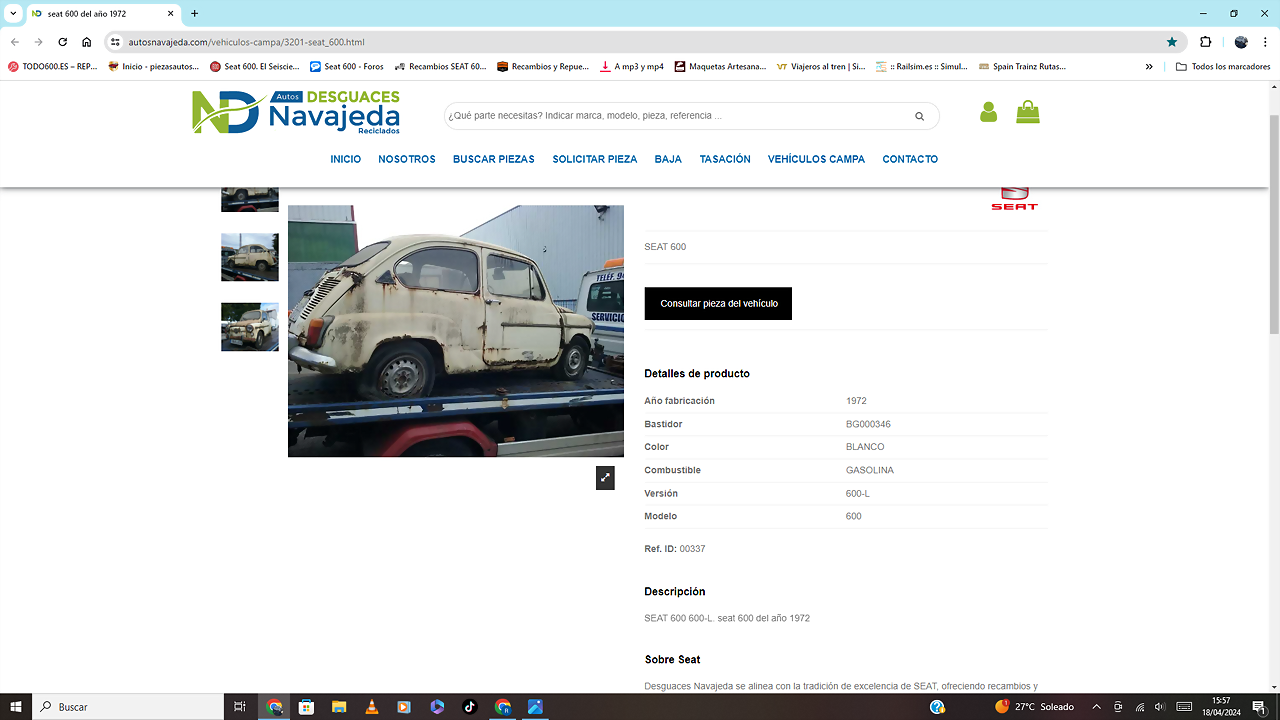
Task: Open the NOSOTROS menu item
Action: coord(407,159)
